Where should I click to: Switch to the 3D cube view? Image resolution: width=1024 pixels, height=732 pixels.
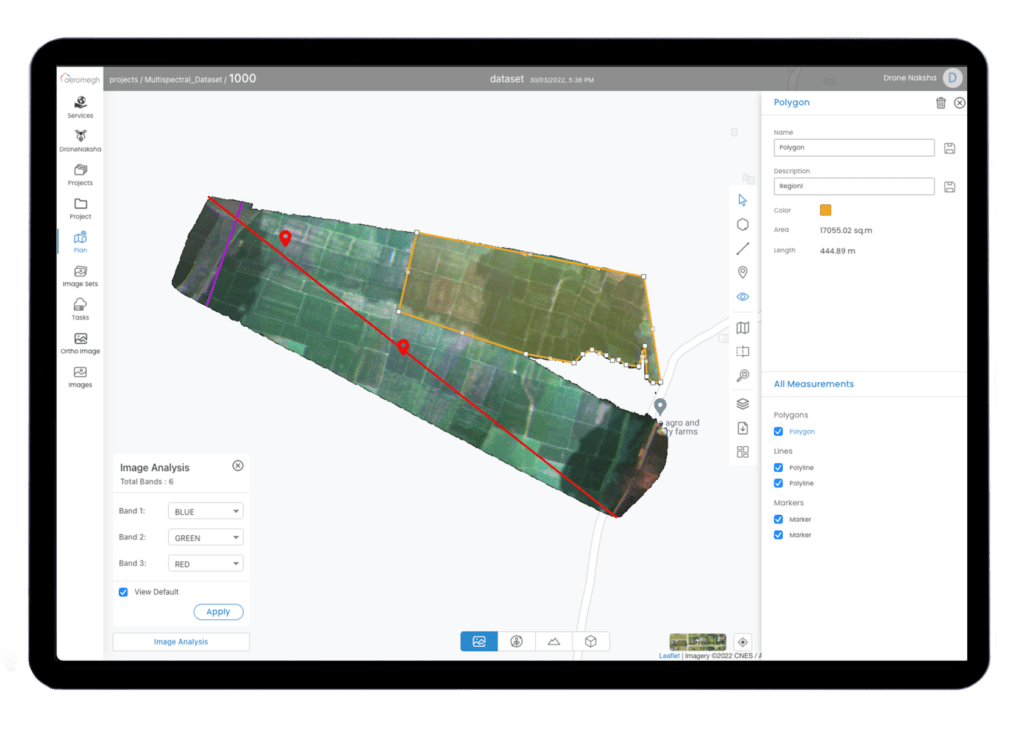[590, 642]
